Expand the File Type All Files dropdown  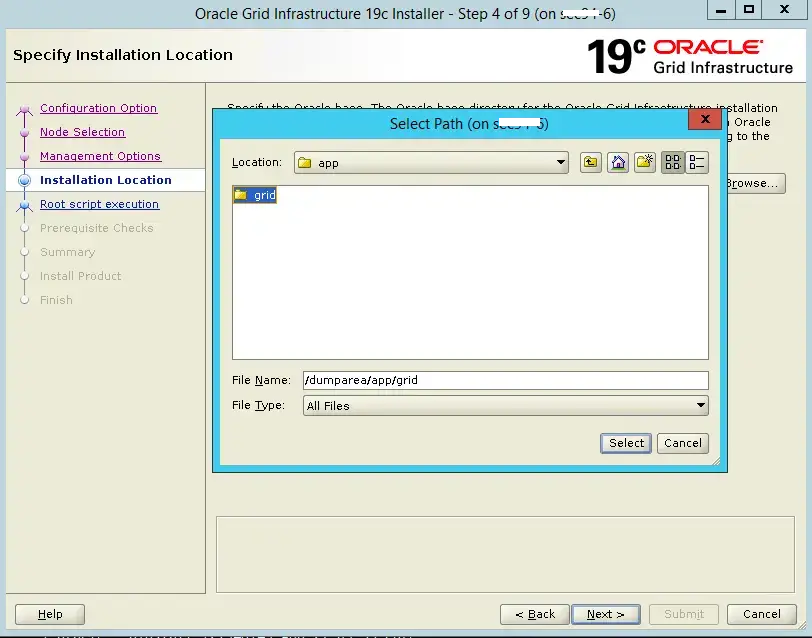pyautogui.click(x=505, y=406)
